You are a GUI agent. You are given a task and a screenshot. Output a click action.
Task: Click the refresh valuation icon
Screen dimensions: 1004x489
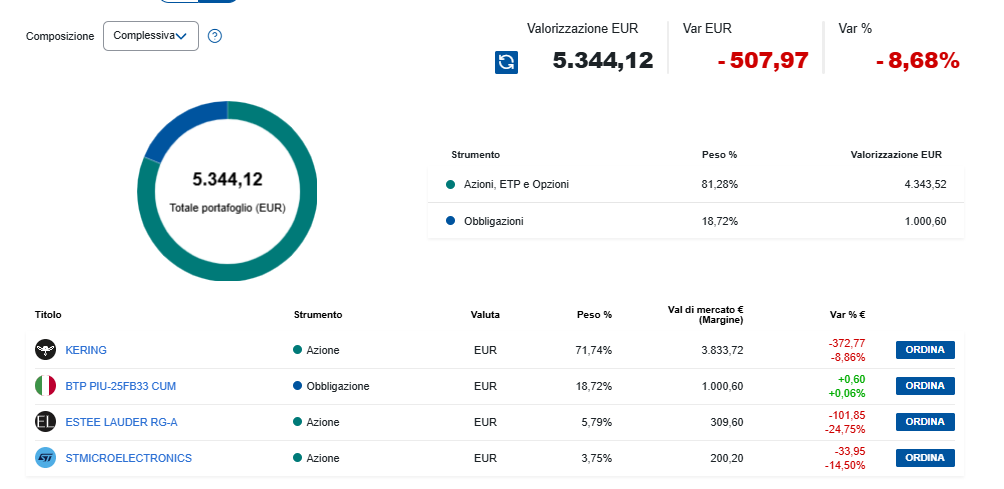point(506,62)
